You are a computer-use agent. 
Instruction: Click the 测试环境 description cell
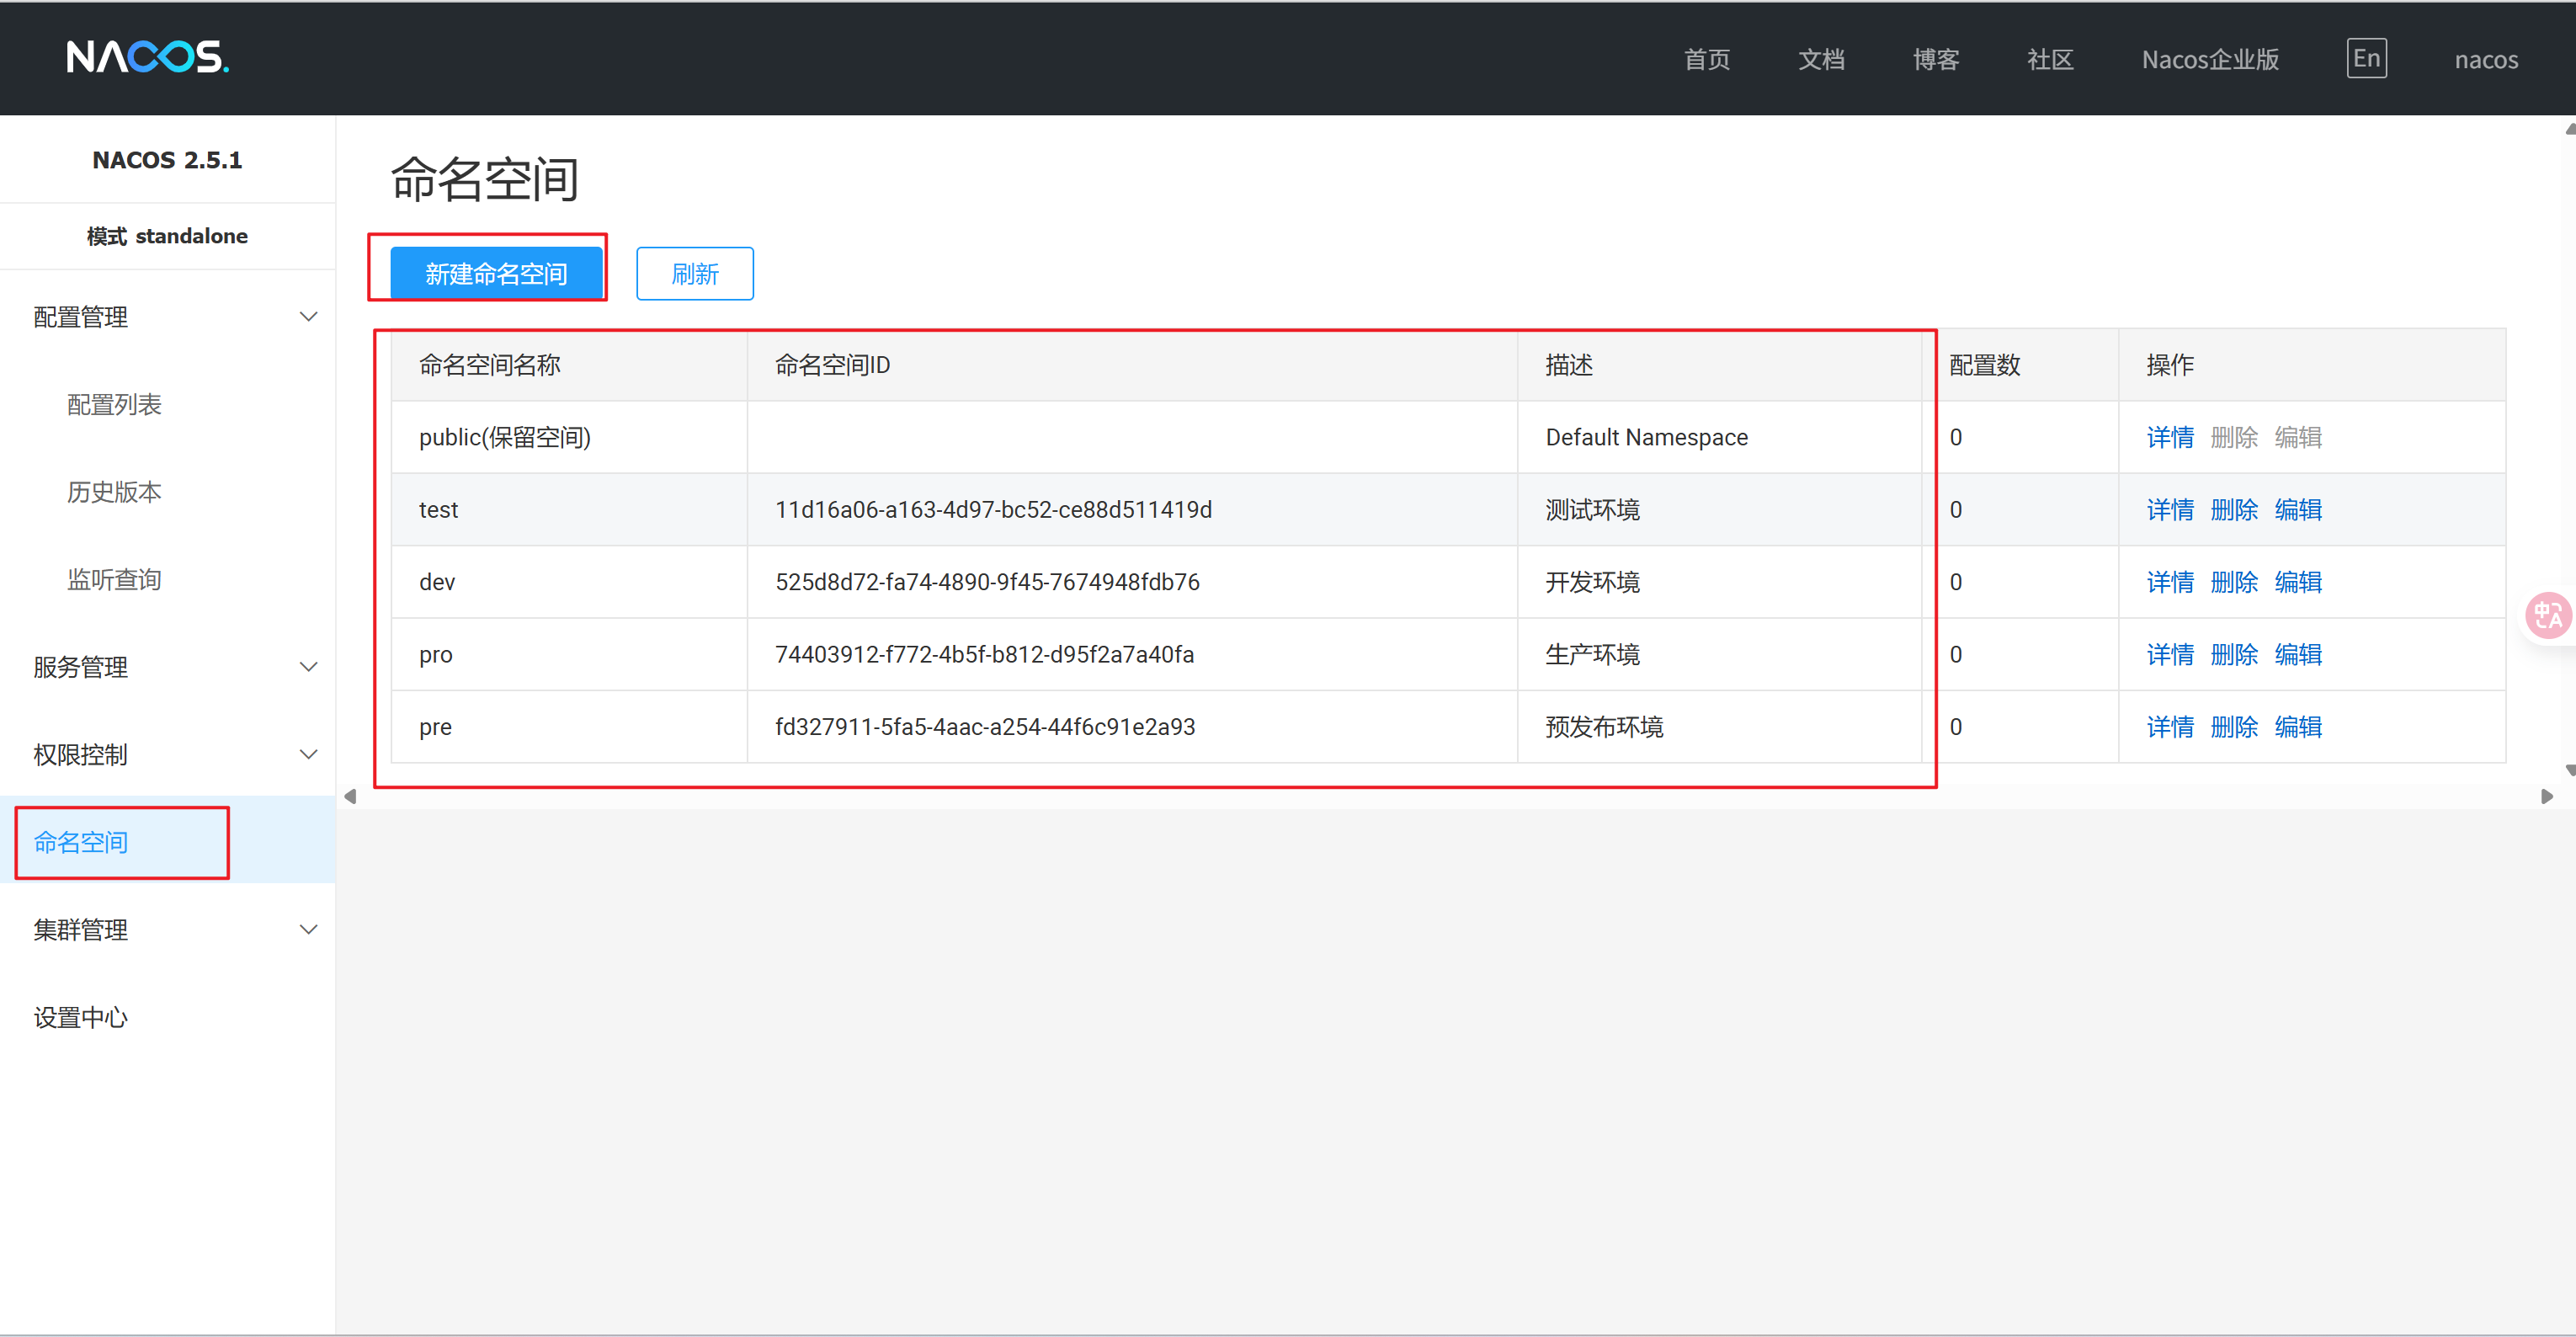click(1719, 509)
